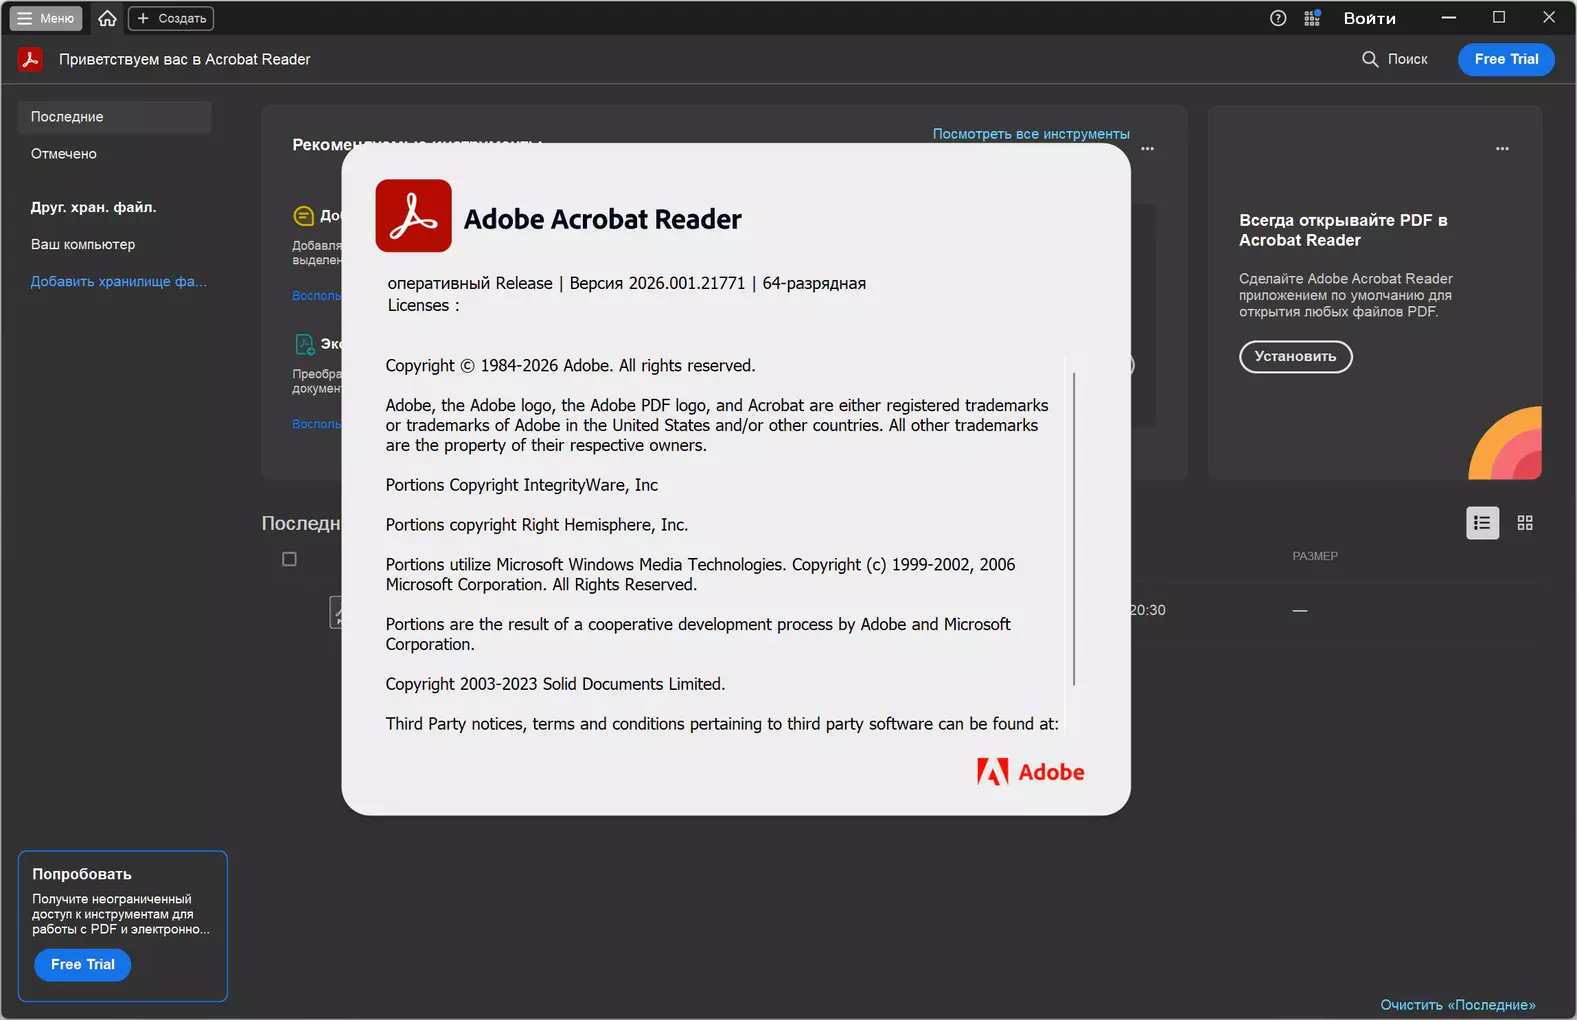This screenshot has height=1020, width=1577.
Task: Click the Adobe Acrobat Reader logo in About dialog
Action: coord(414,216)
